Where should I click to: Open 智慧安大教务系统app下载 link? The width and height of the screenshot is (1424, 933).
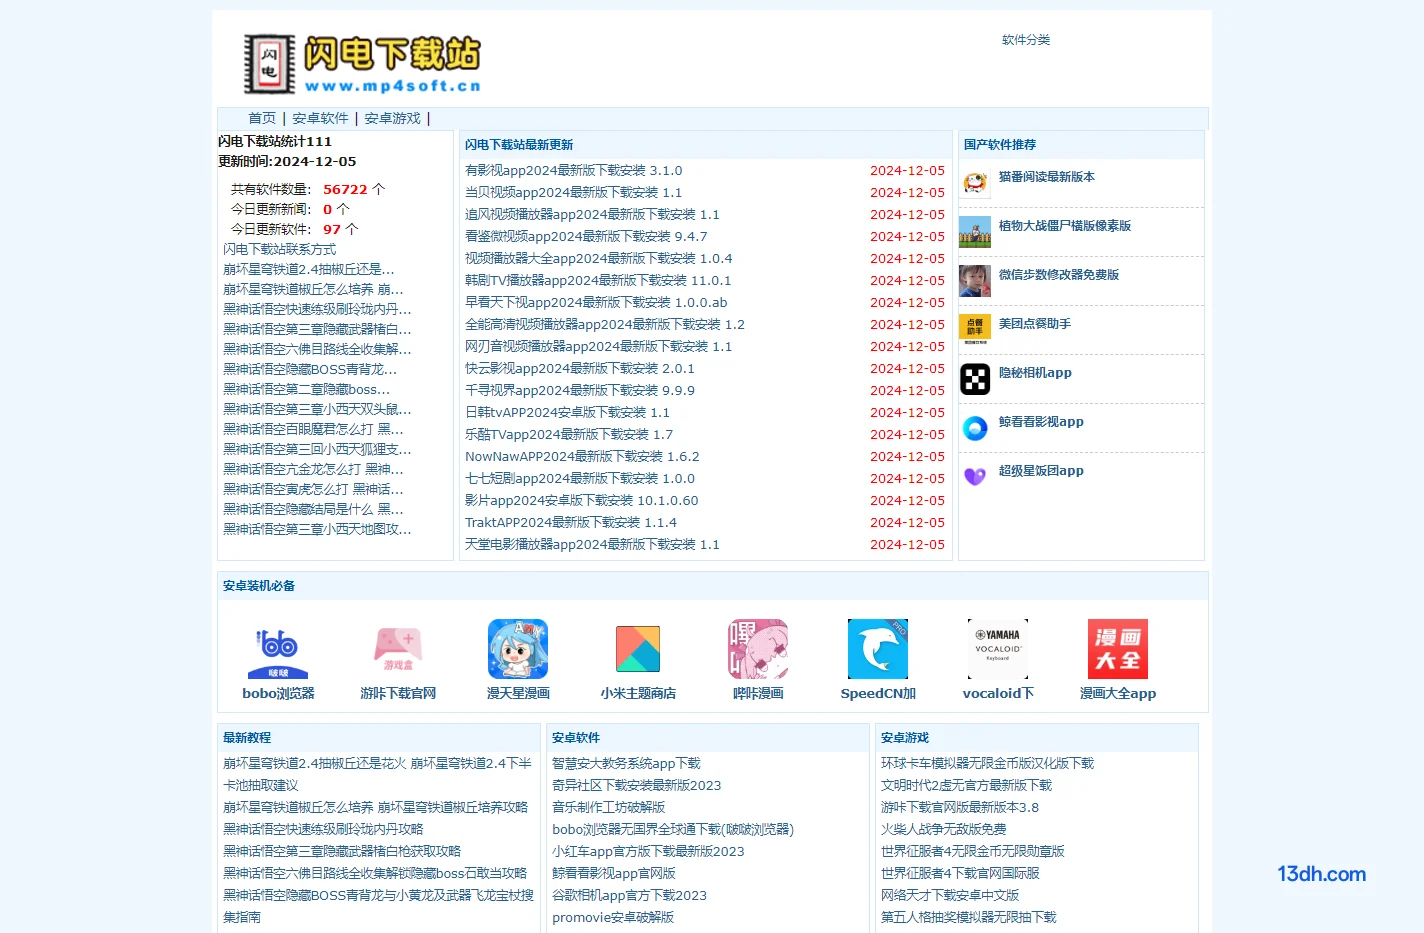pyautogui.click(x=626, y=763)
